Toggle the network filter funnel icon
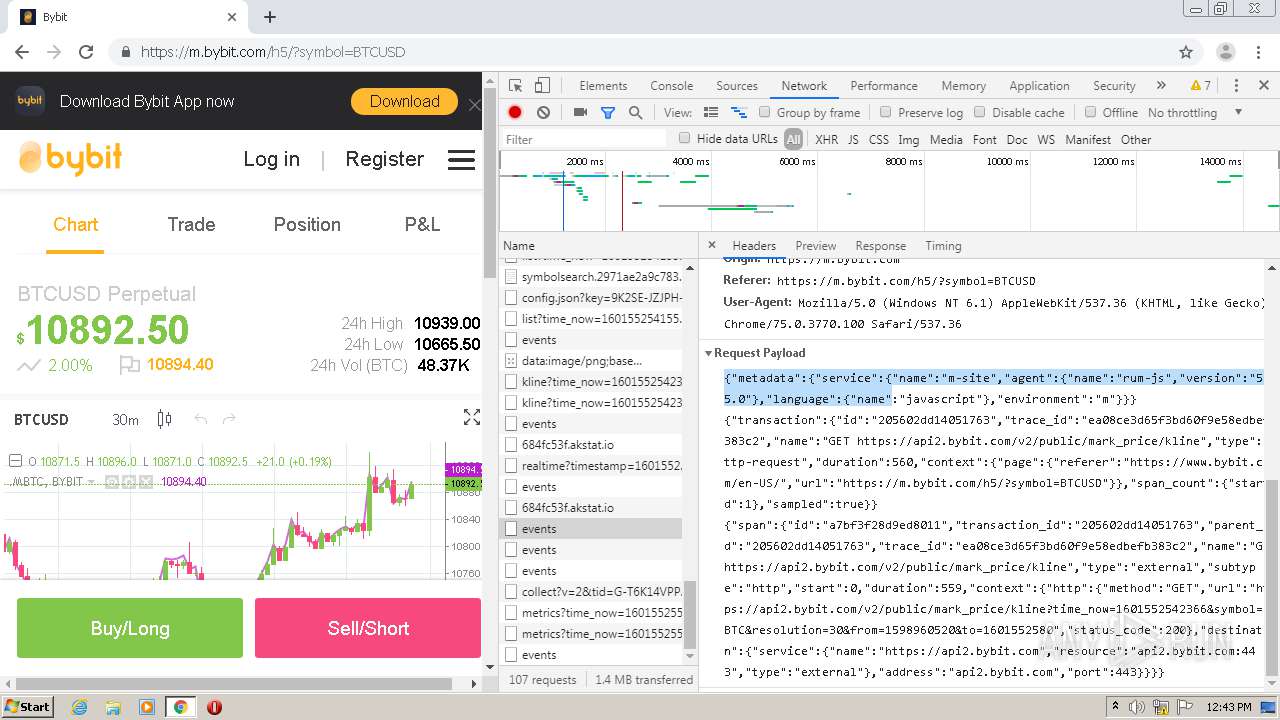The image size is (1280, 720). pos(607,113)
